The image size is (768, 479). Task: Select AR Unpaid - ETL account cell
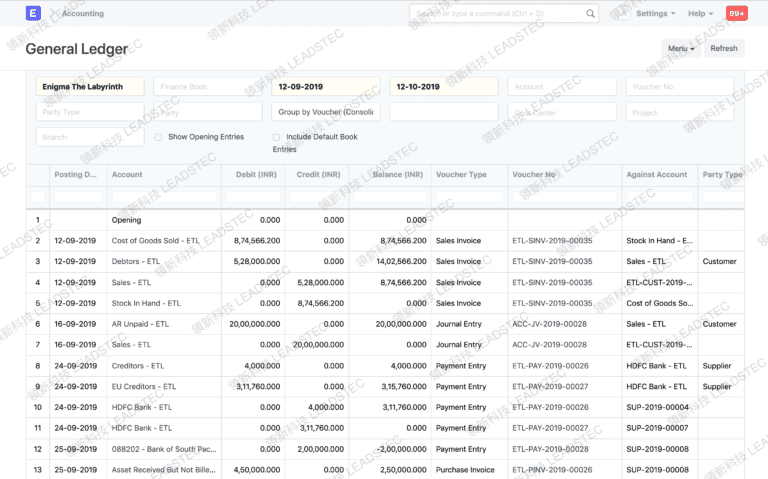coord(164,324)
